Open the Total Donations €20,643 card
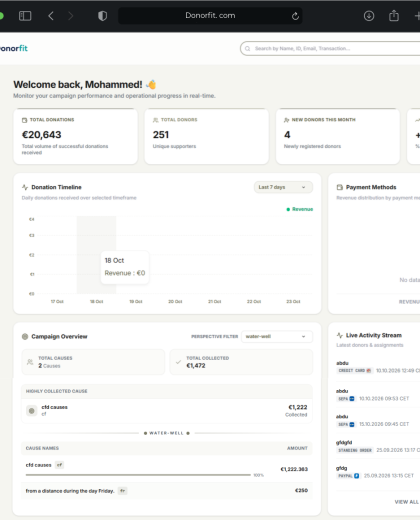 pos(75,136)
